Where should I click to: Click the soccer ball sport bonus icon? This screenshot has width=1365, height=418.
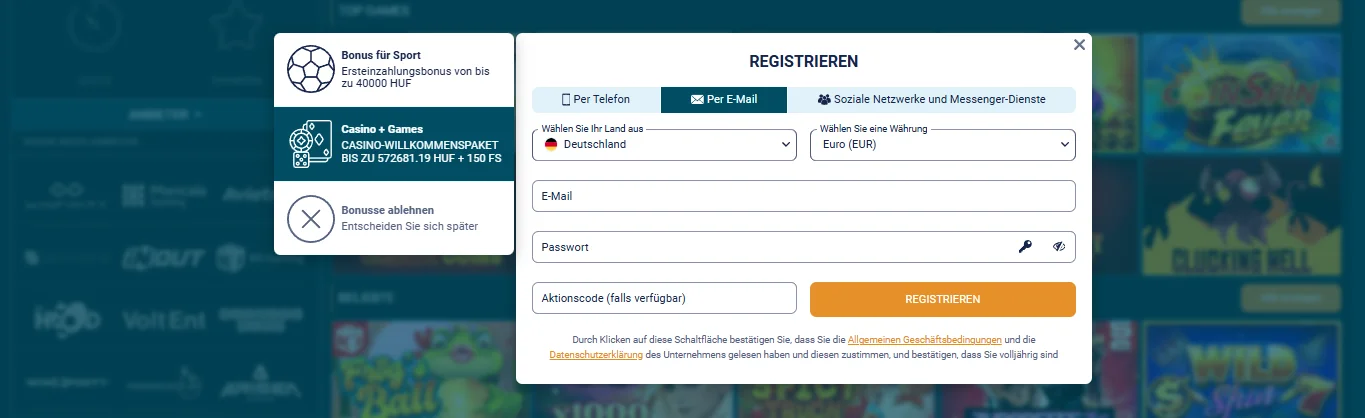coord(311,69)
